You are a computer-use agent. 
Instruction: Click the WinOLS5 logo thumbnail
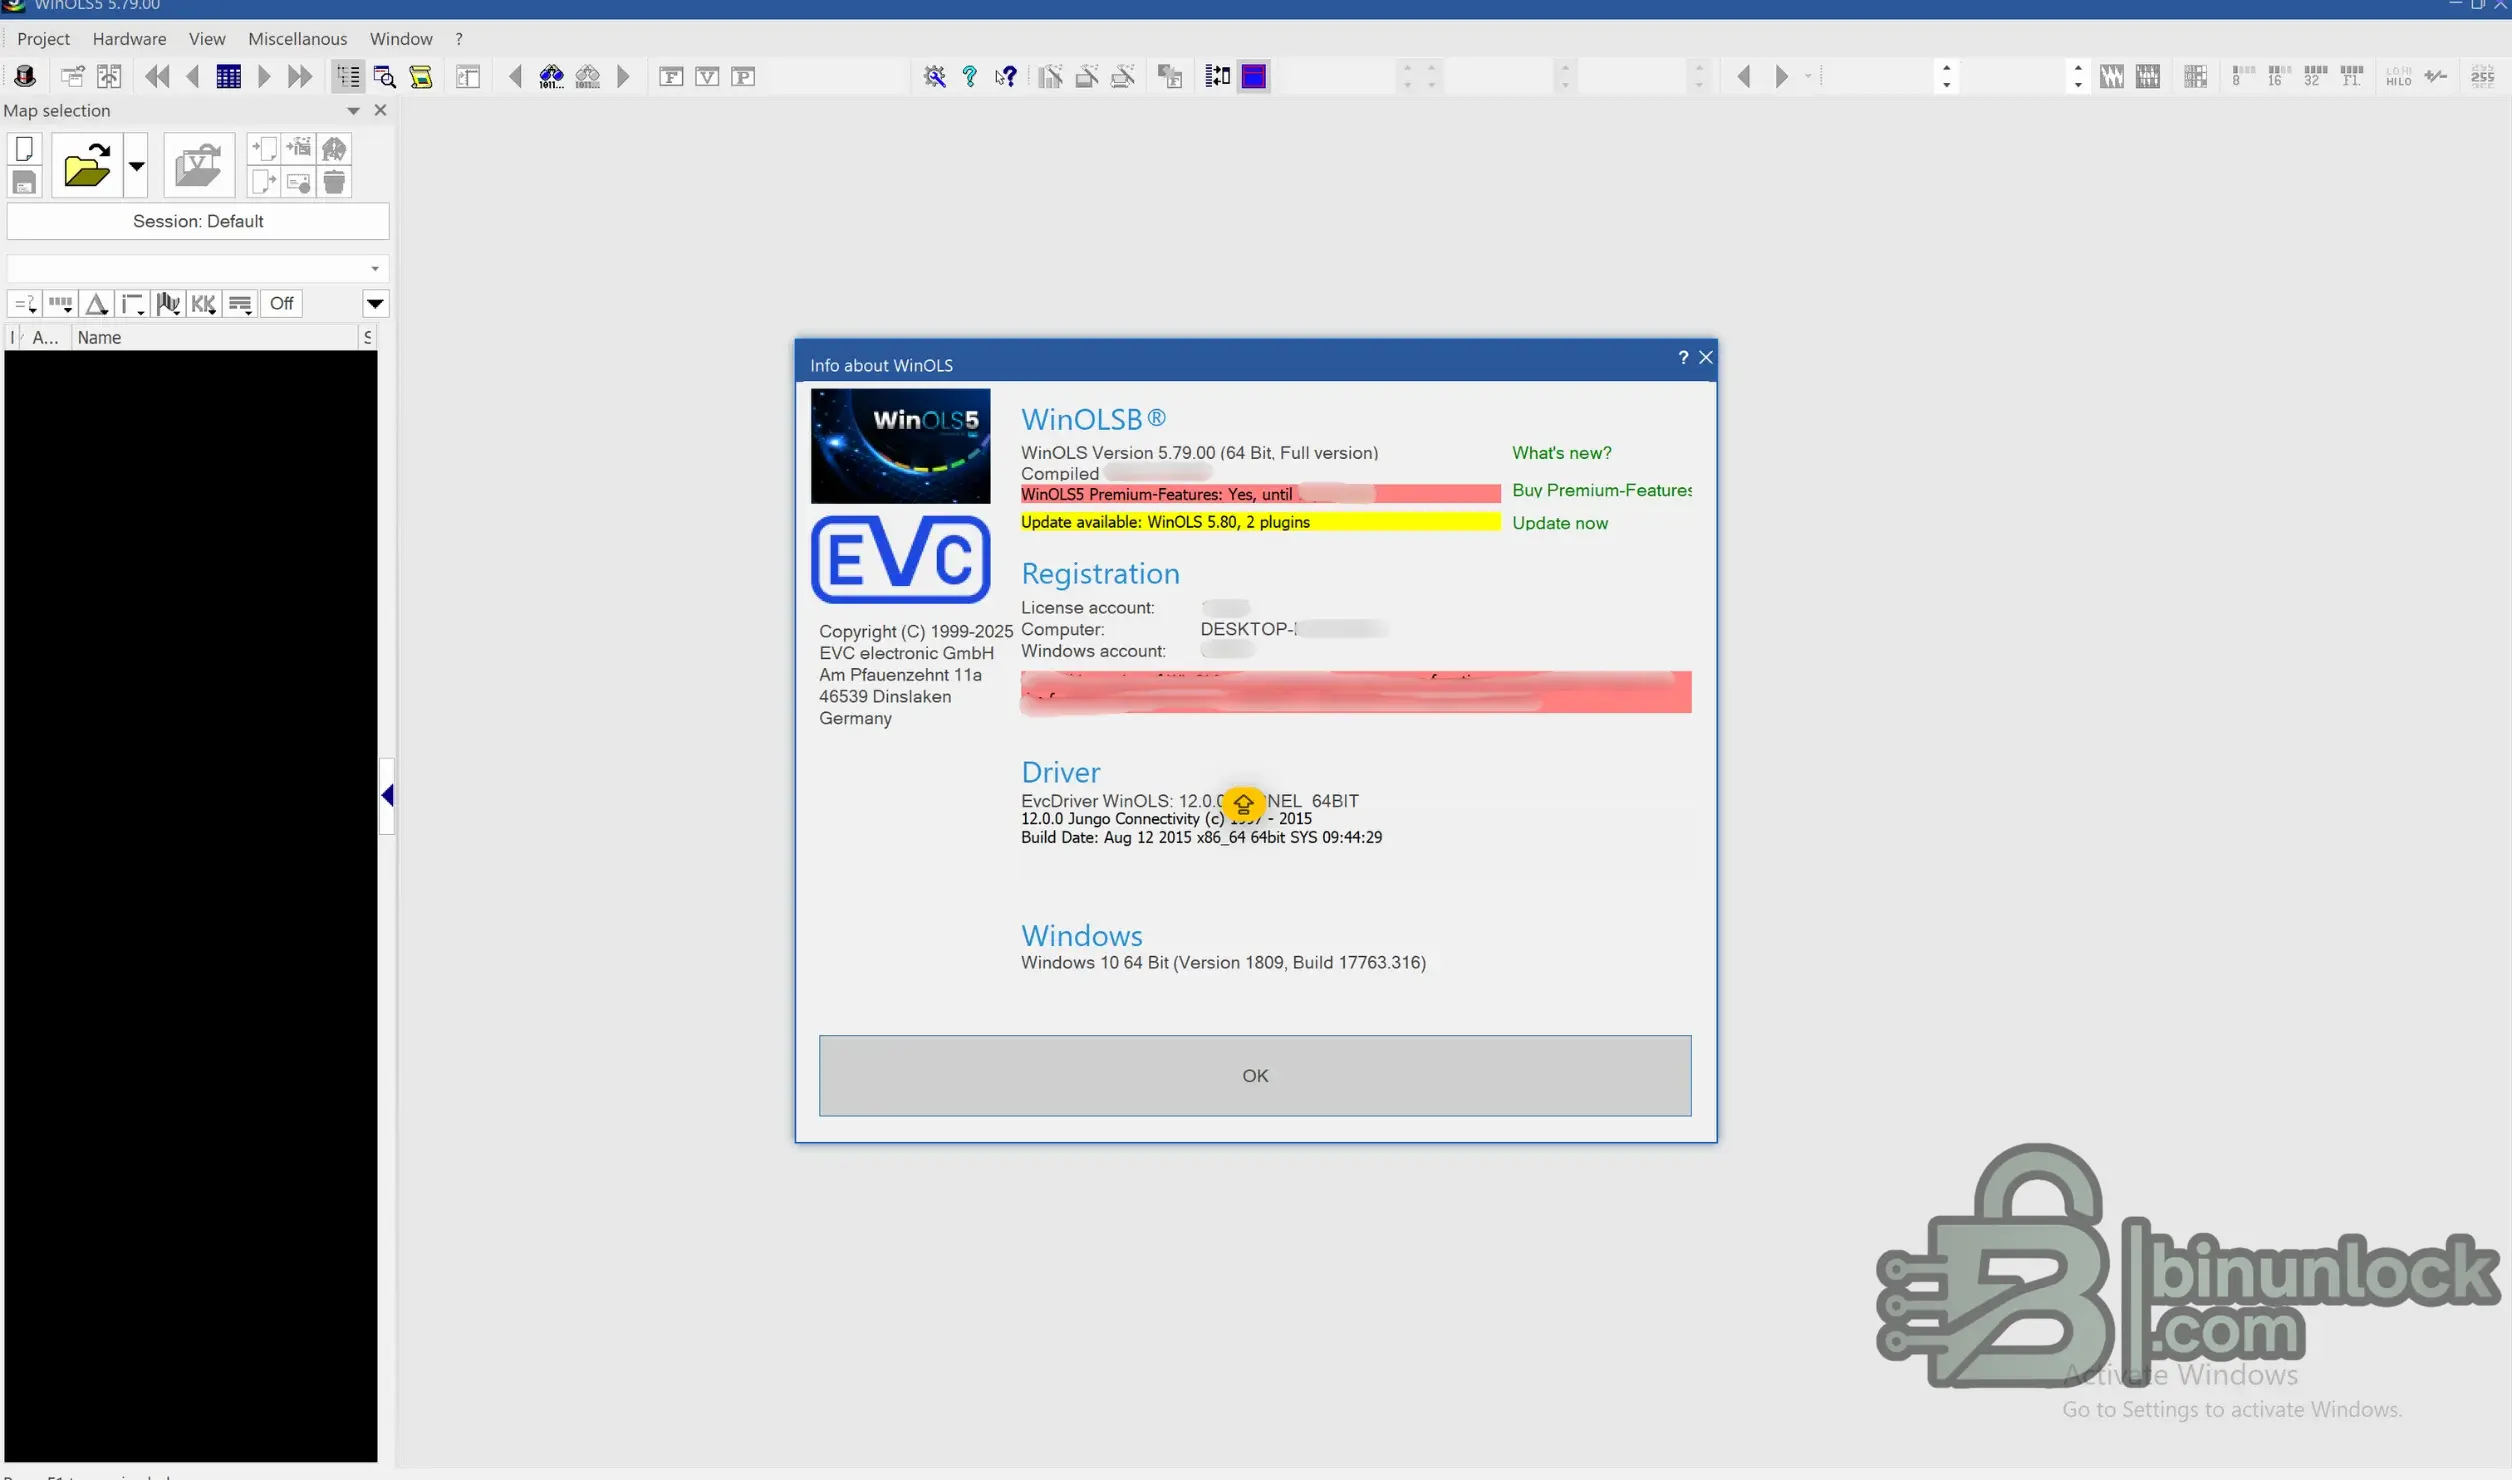900,446
